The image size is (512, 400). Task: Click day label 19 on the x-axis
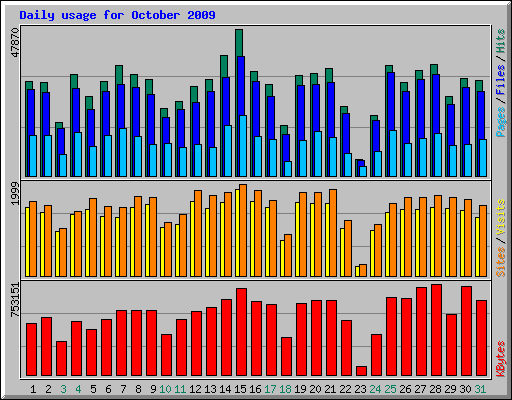[x=300, y=389]
